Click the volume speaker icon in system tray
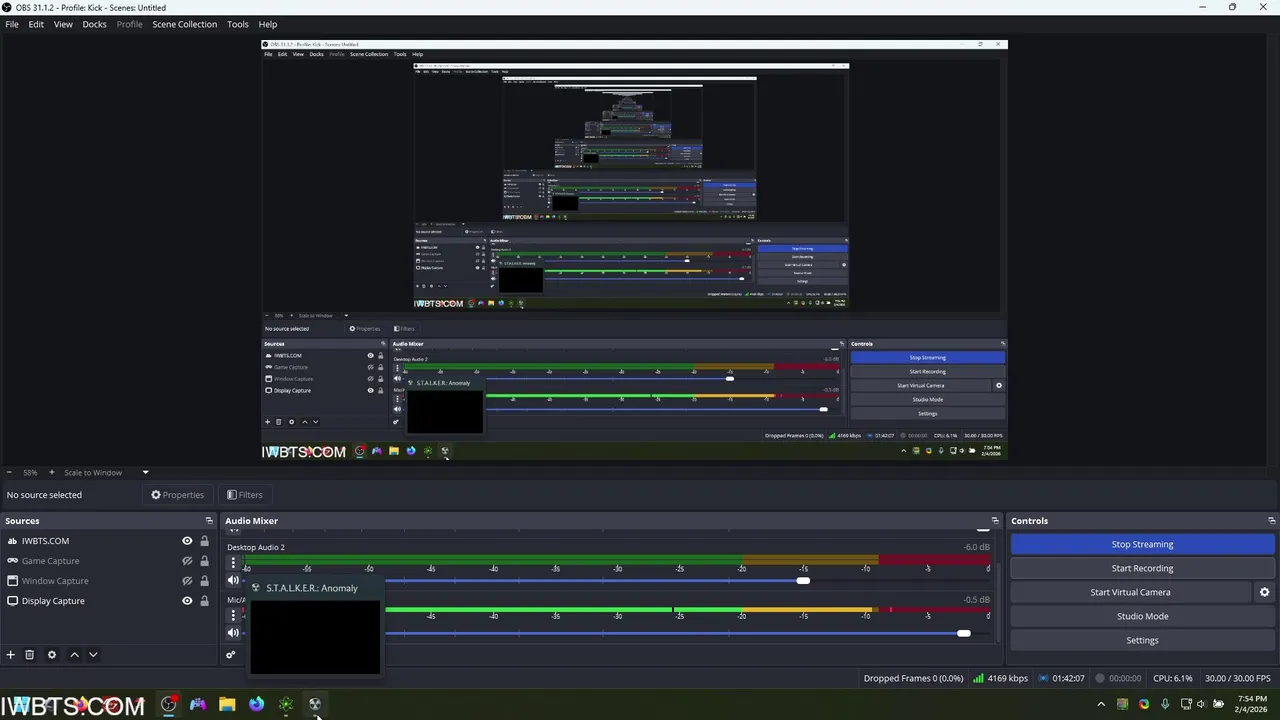1280x720 pixels. 1202,704
